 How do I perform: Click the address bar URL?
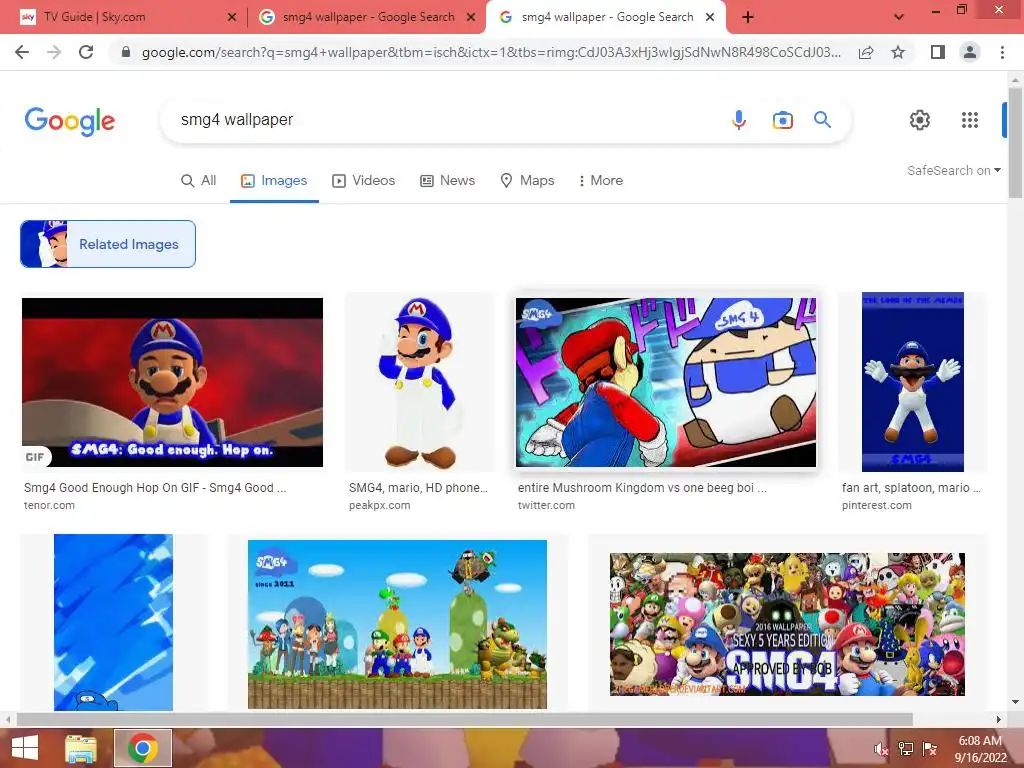tap(491, 52)
